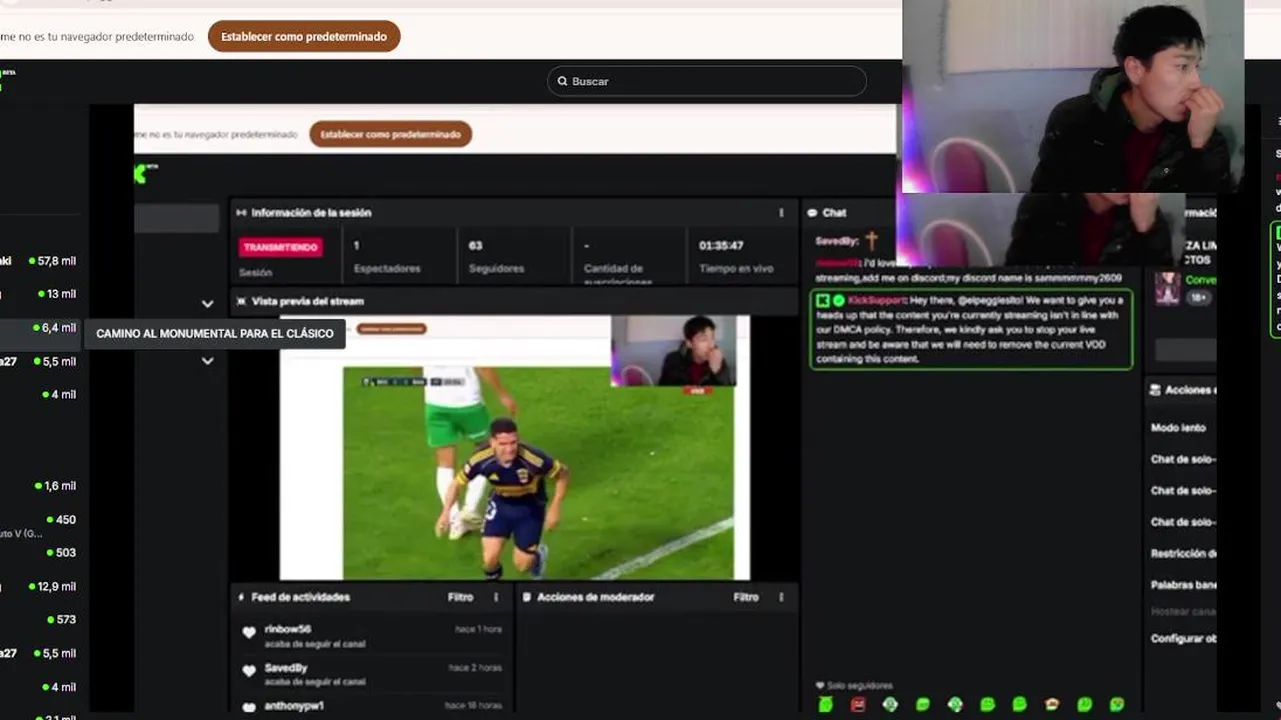Click the Chat panel speech bubble icon
The width and height of the screenshot is (1281, 720).
pos(813,213)
